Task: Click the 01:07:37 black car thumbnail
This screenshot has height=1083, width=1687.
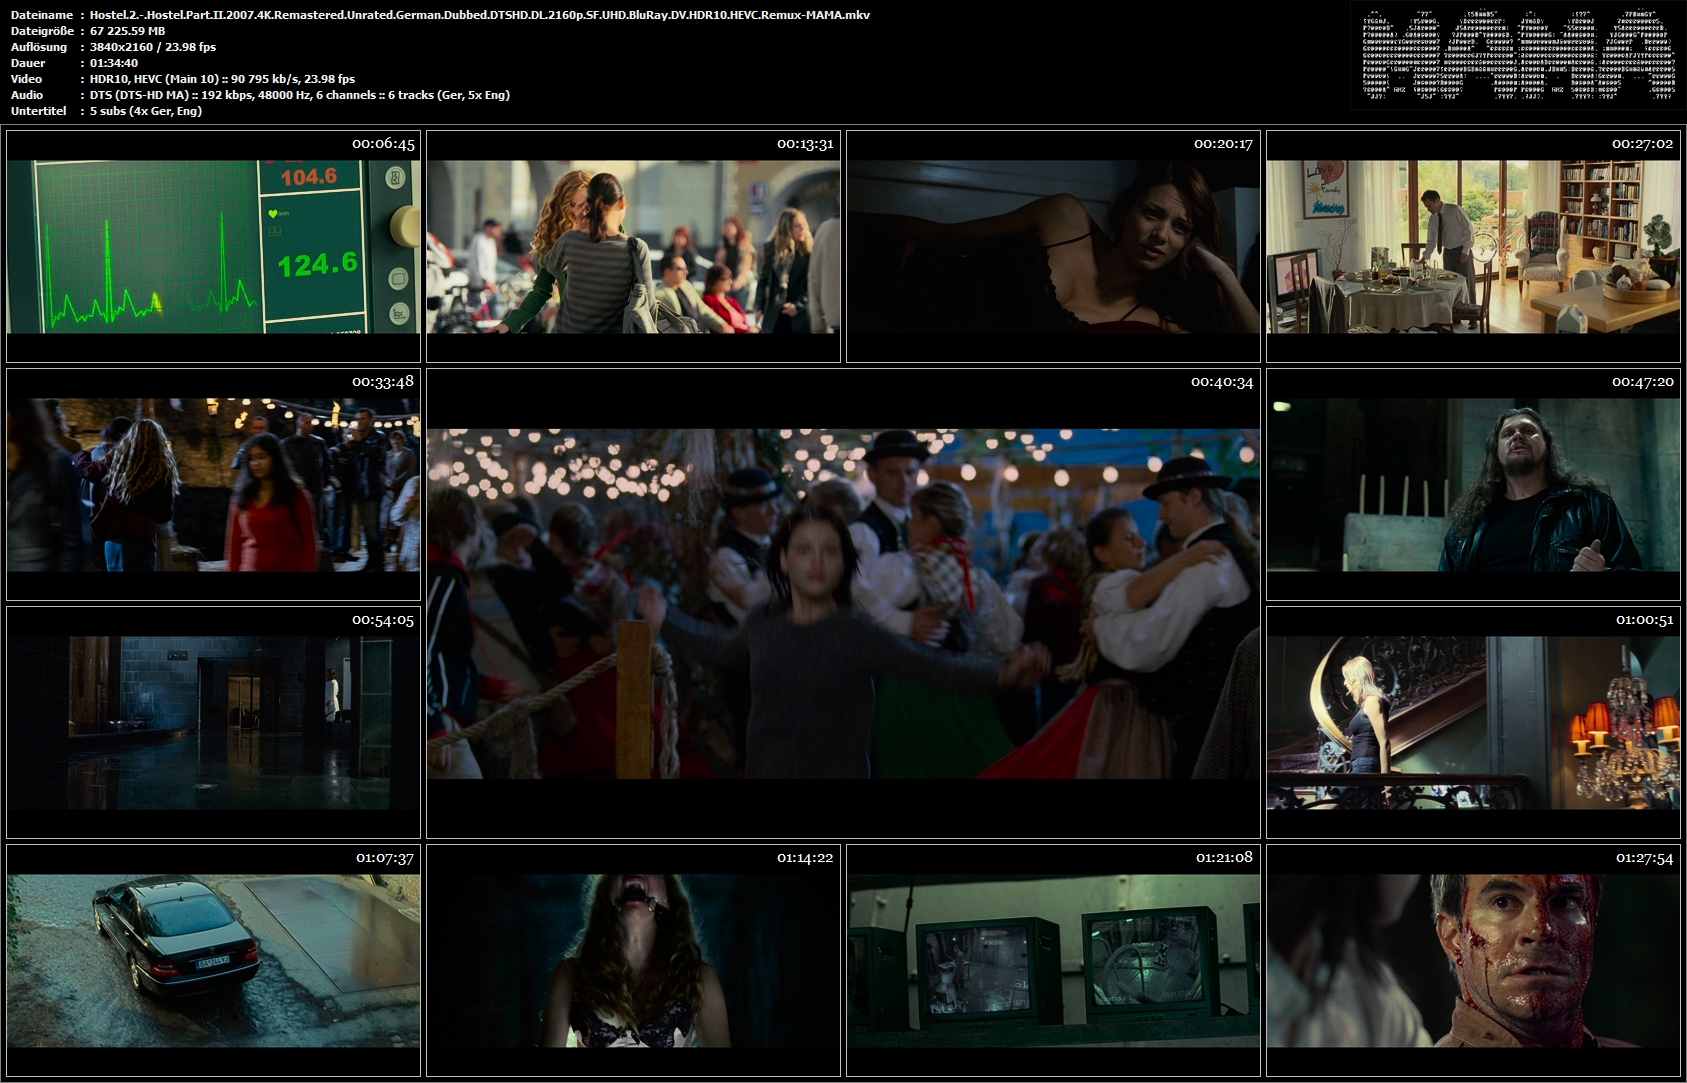Action: pyautogui.click(x=213, y=960)
